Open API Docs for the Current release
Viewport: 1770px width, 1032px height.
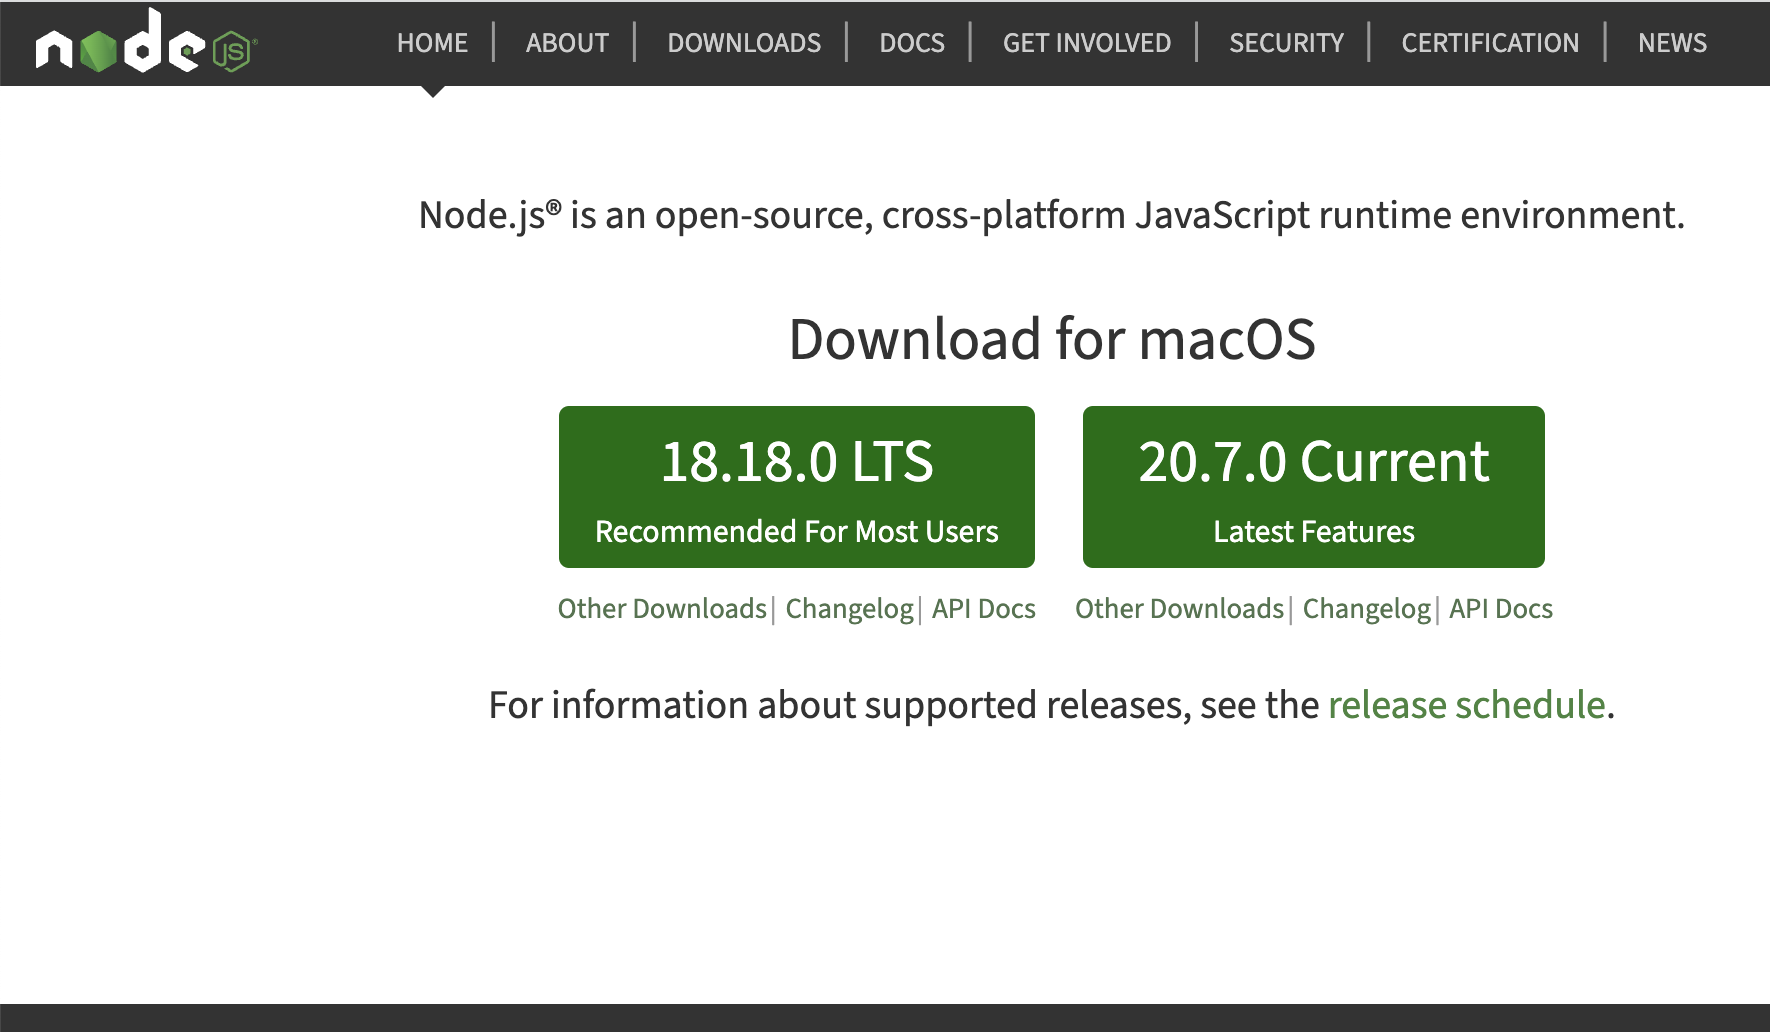(x=1500, y=609)
